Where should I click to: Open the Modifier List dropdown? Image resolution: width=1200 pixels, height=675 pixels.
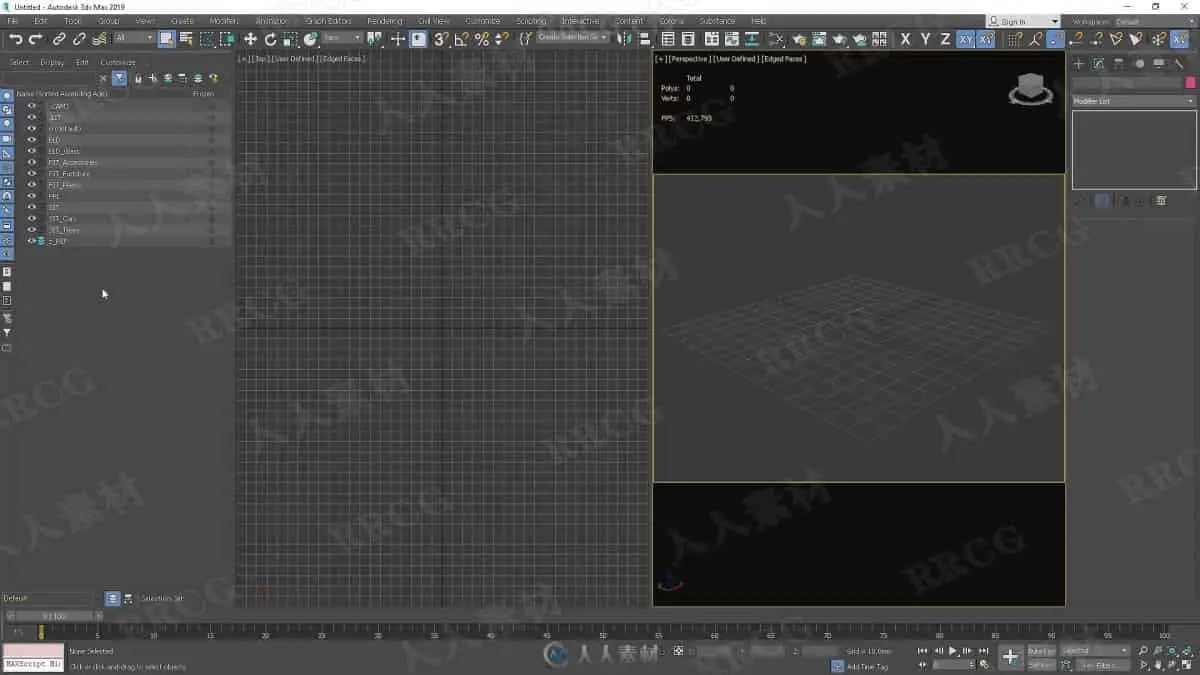click(1134, 101)
